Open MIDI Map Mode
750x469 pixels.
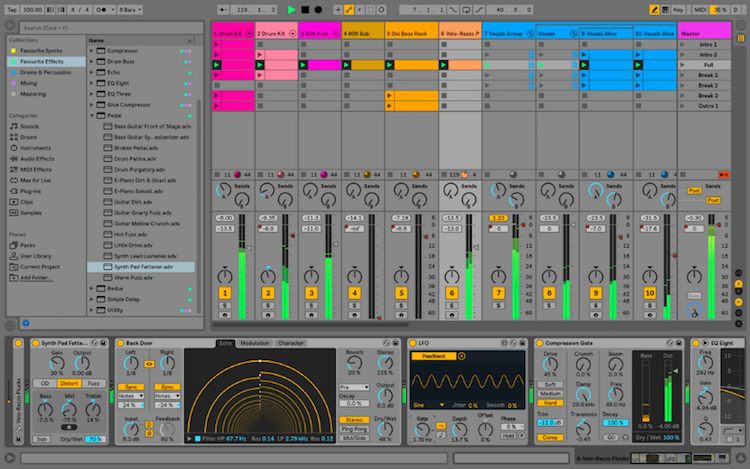[x=700, y=10]
